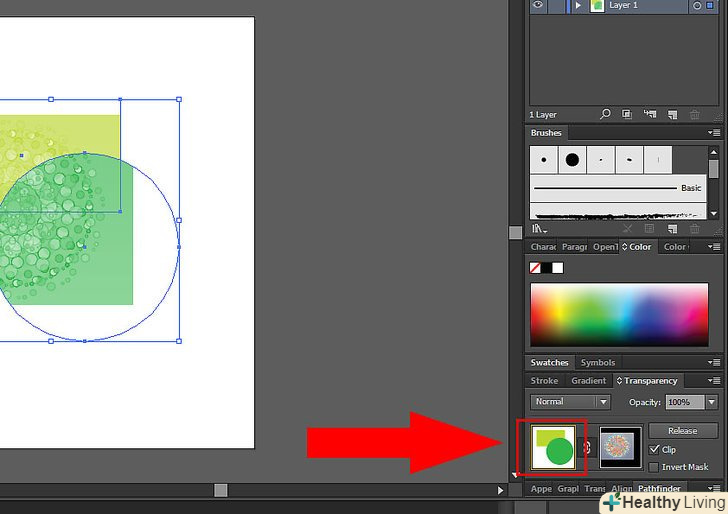728x514 pixels.
Task: Expand Layer 1 with the disclosure triangle
Action: tap(577, 5)
